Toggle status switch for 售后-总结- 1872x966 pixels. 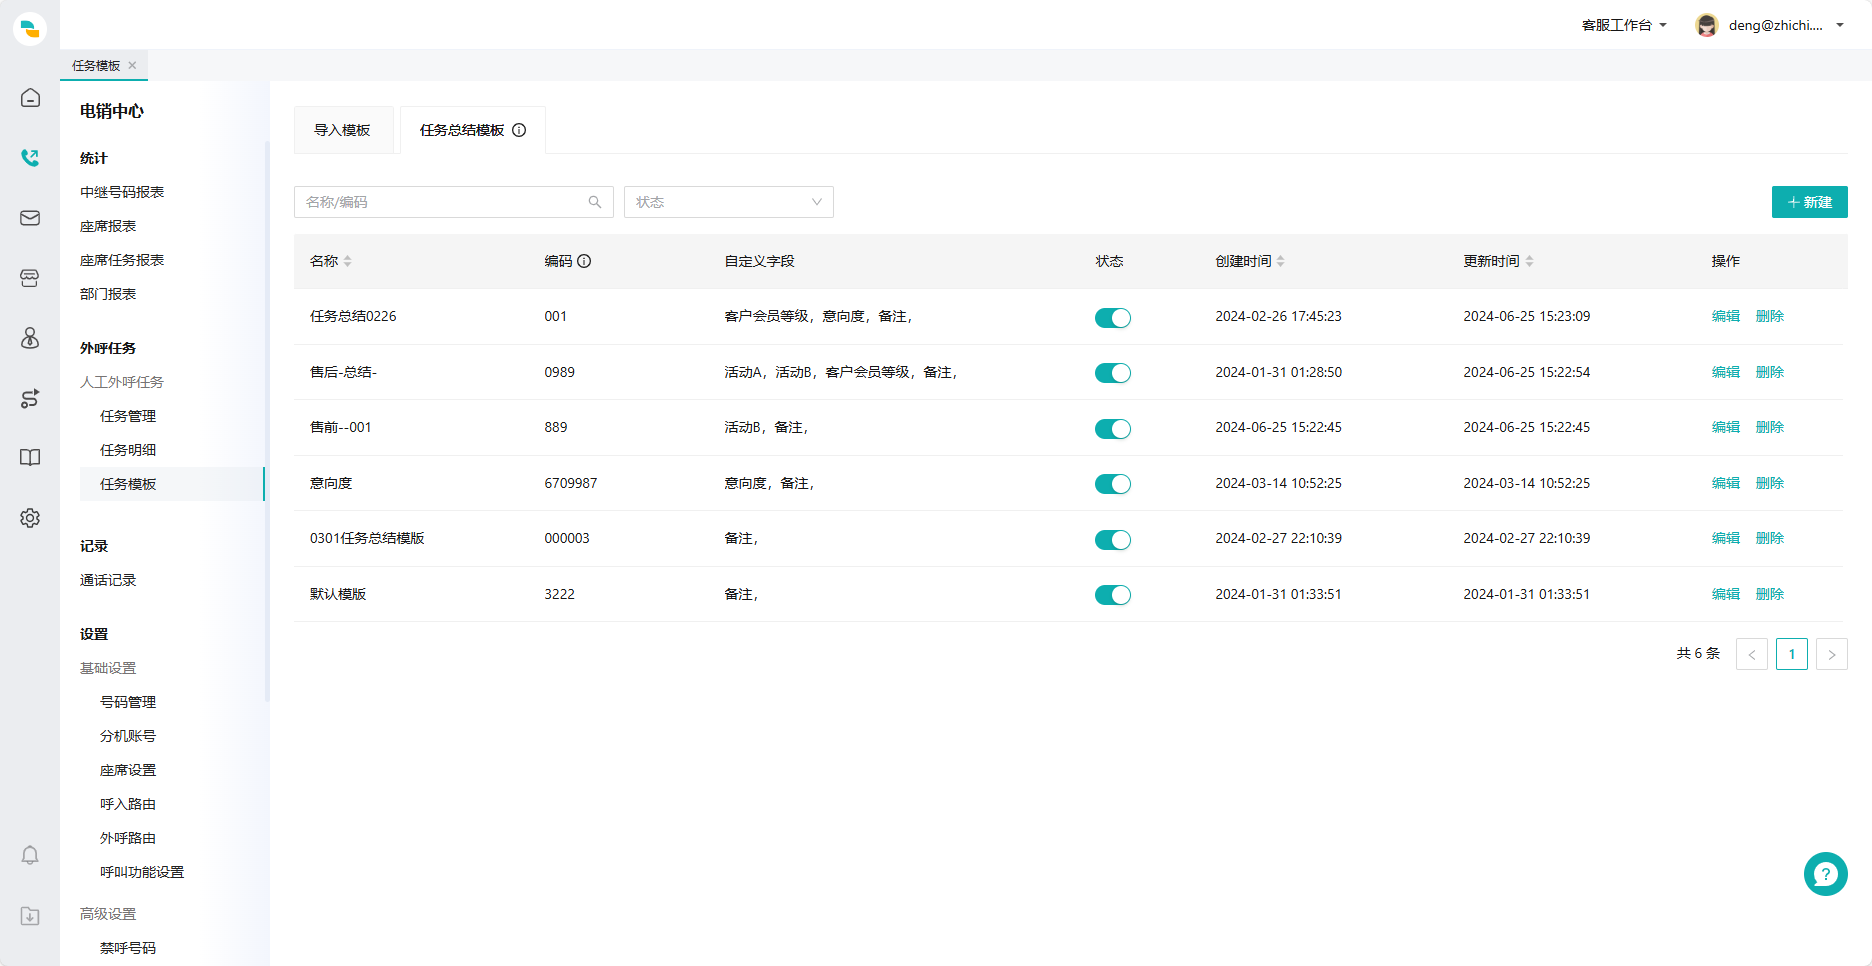click(1113, 373)
